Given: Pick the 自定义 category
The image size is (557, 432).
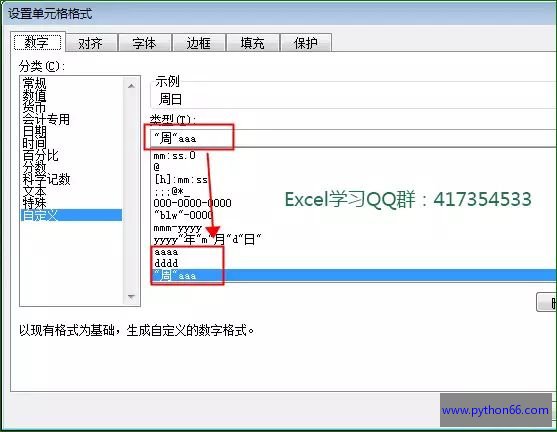Looking at the screenshot, I should 71,215.
